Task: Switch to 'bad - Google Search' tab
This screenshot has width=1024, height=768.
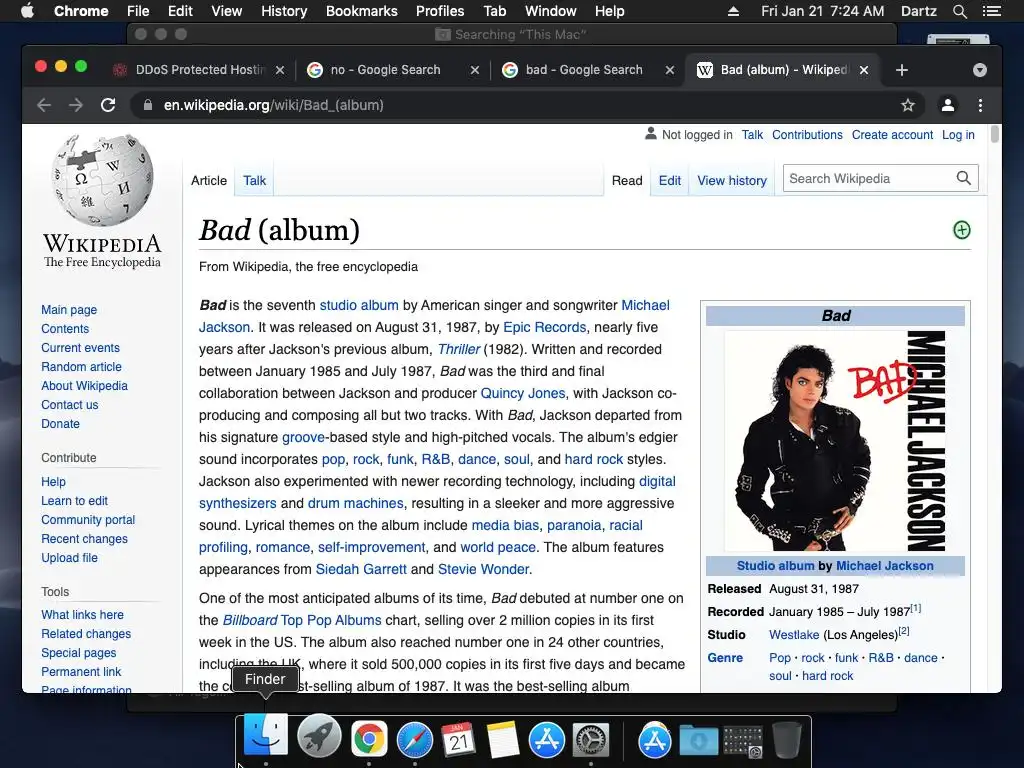Action: click(584, 70)
